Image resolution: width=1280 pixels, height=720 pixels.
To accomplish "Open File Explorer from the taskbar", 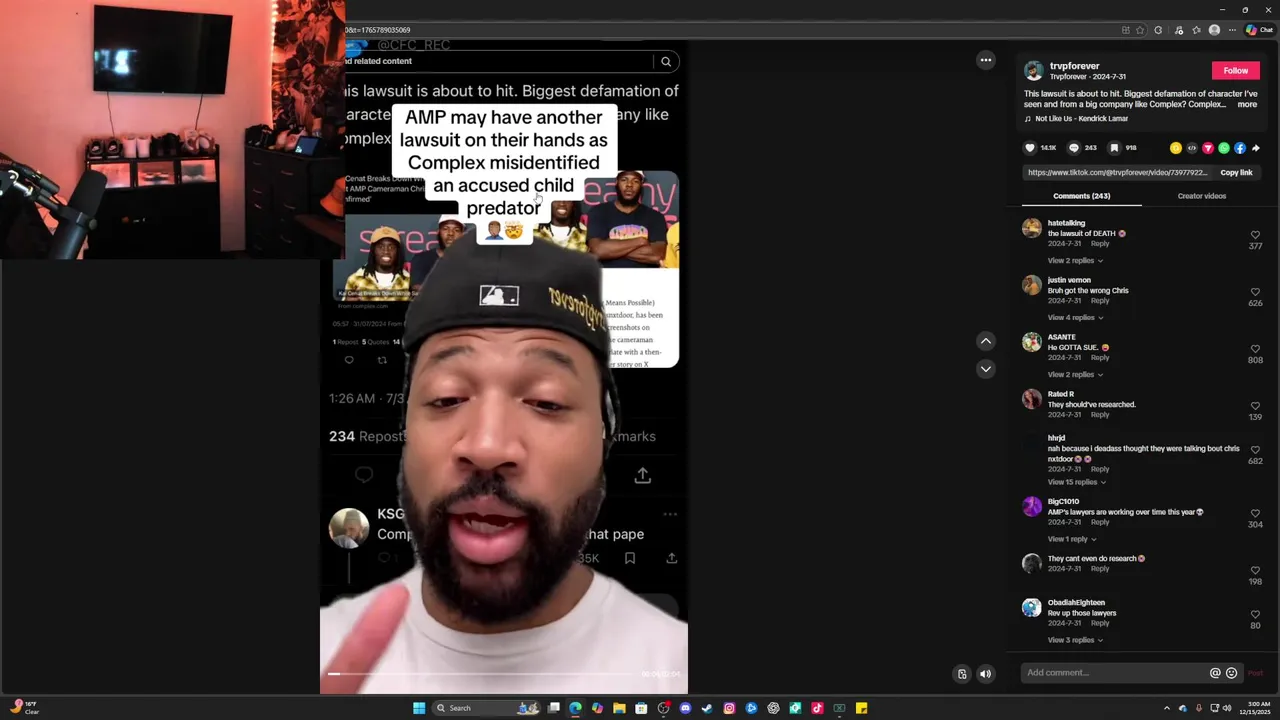I will click(x=619, y=708).
